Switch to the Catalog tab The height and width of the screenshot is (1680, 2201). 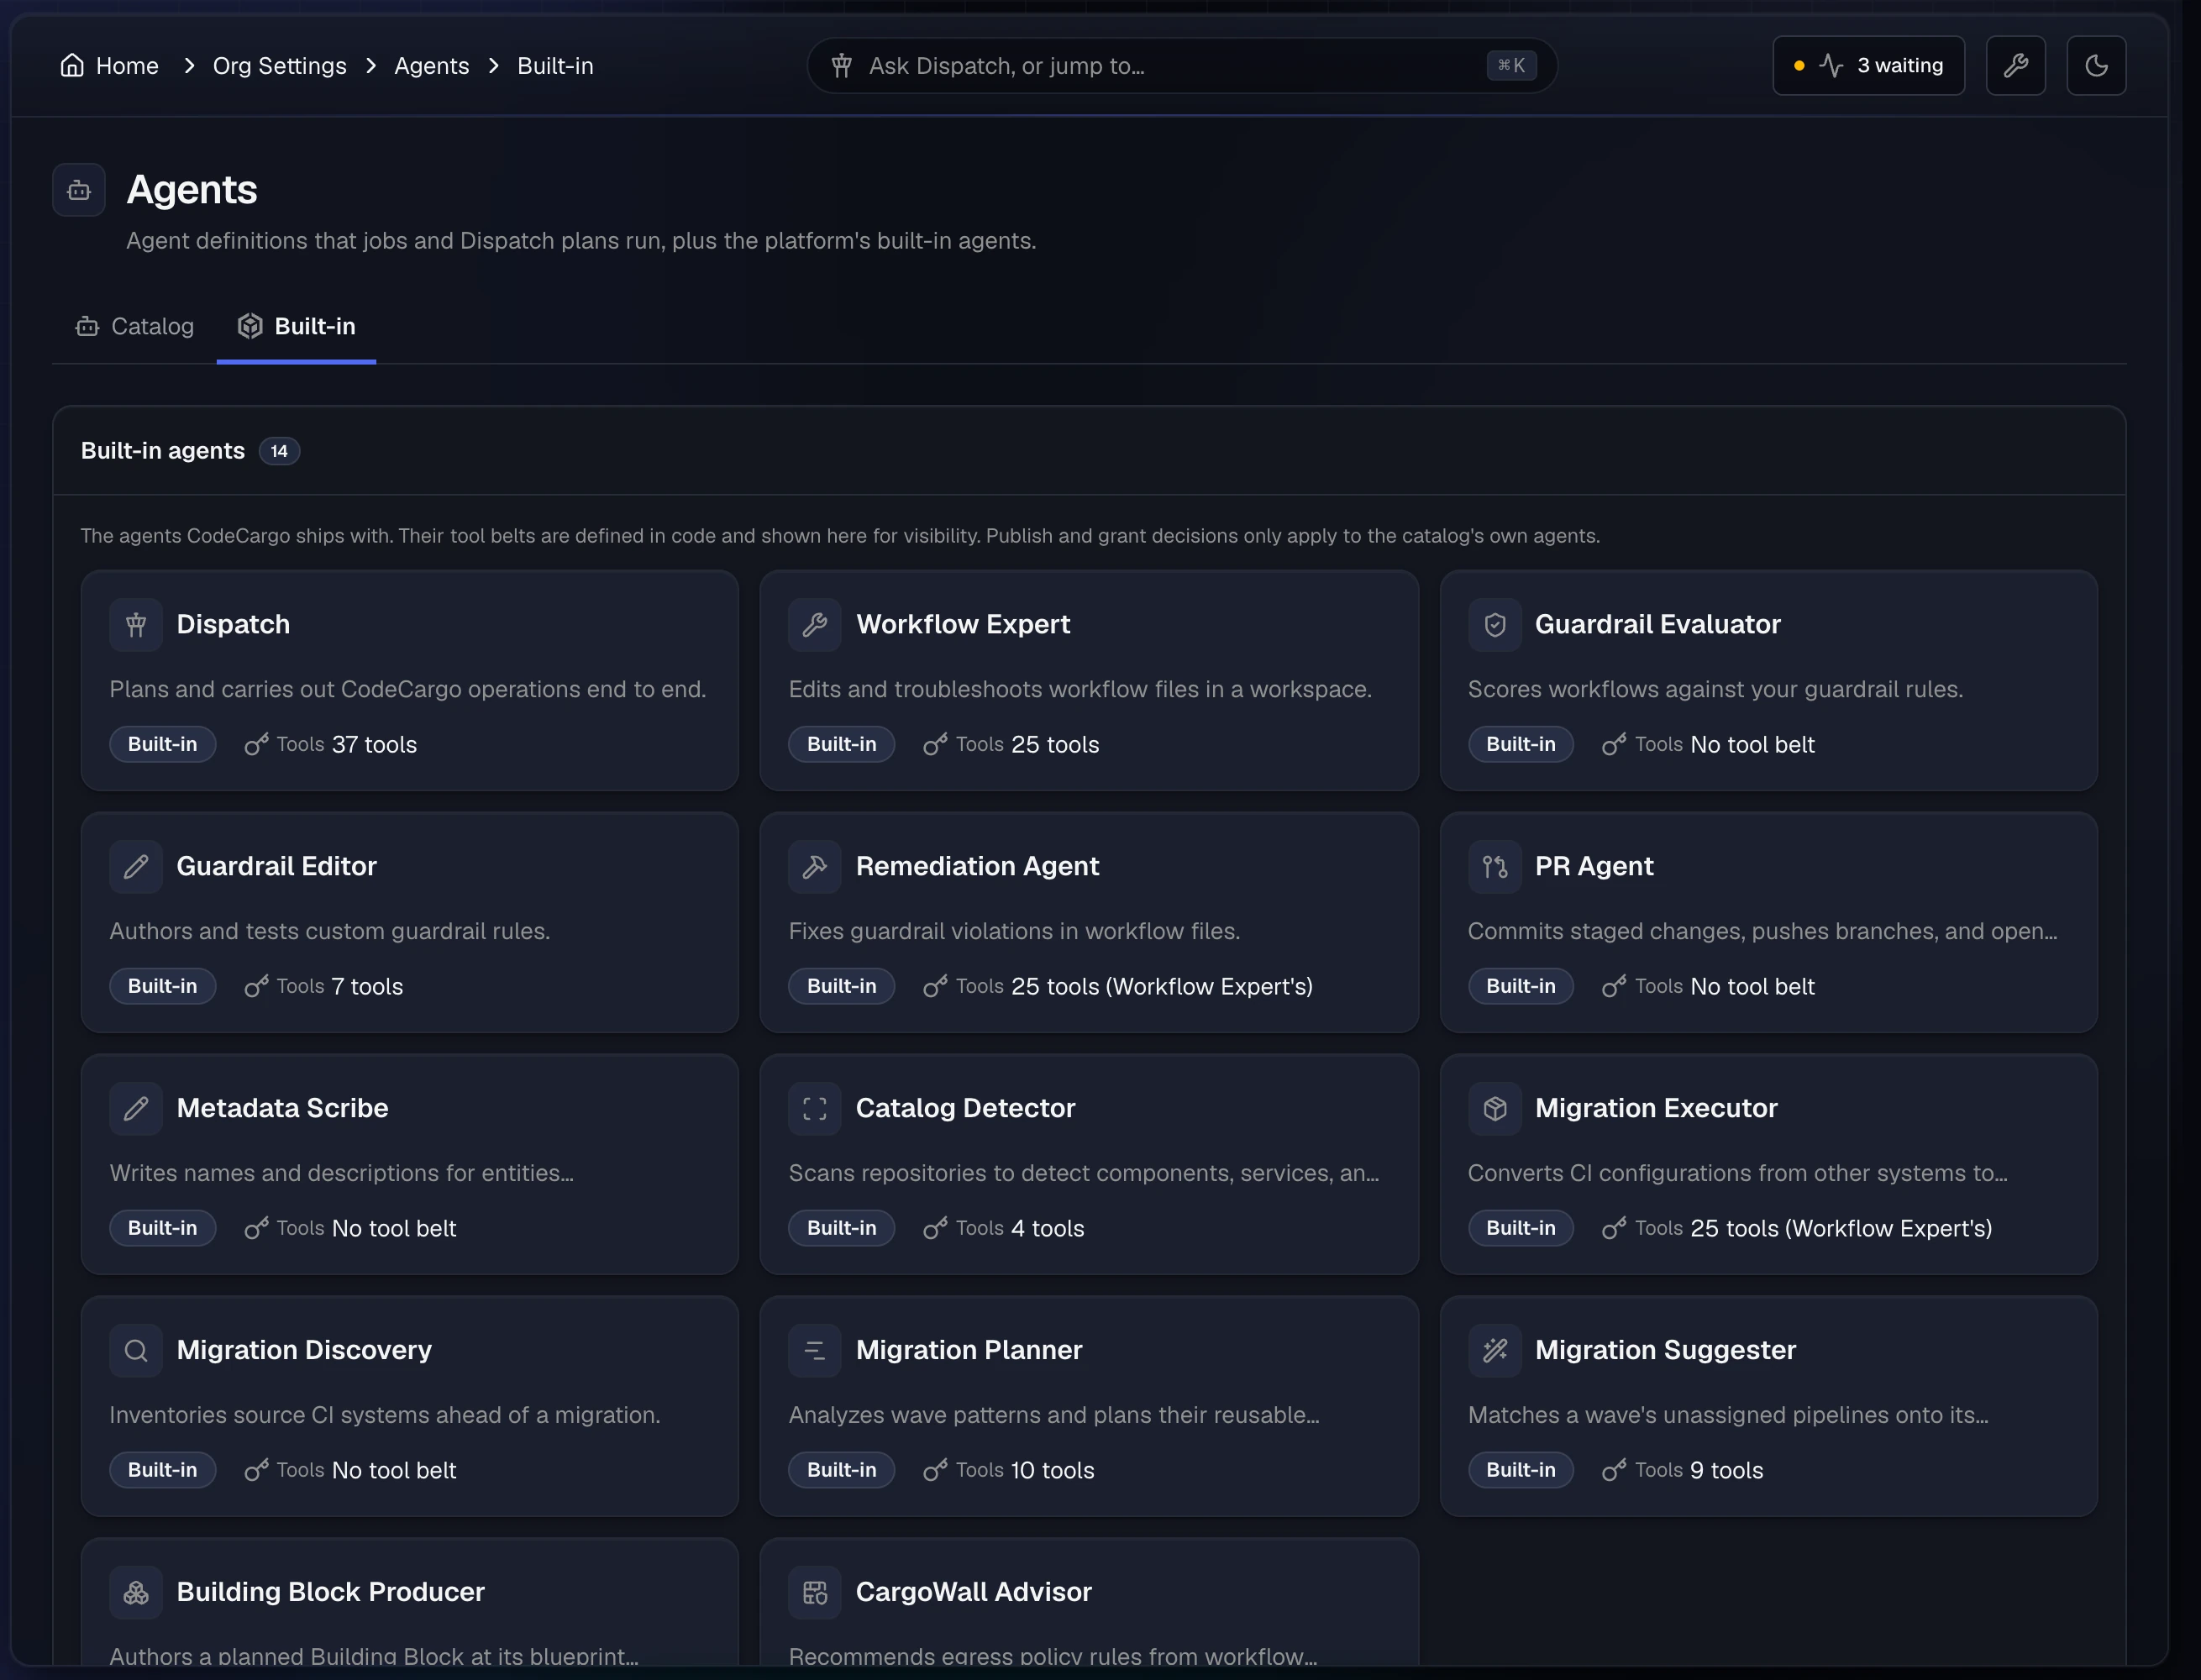pyautogui.click(x=135, y=327)
